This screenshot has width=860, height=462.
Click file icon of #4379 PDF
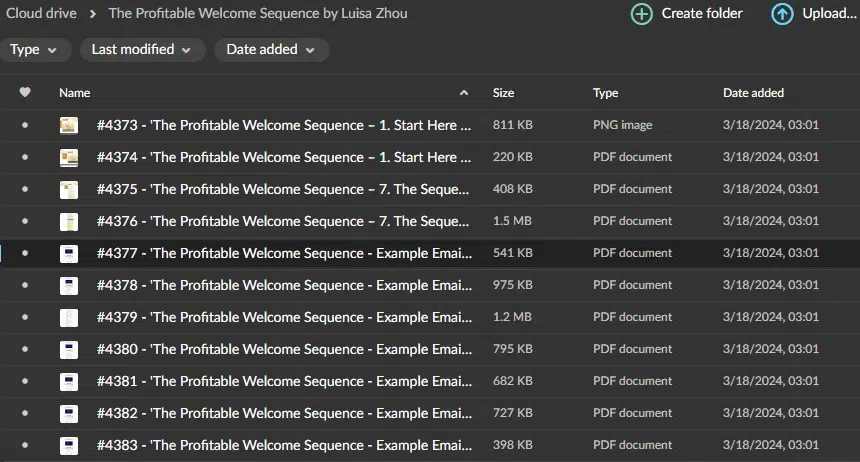[x=69, y=318]
